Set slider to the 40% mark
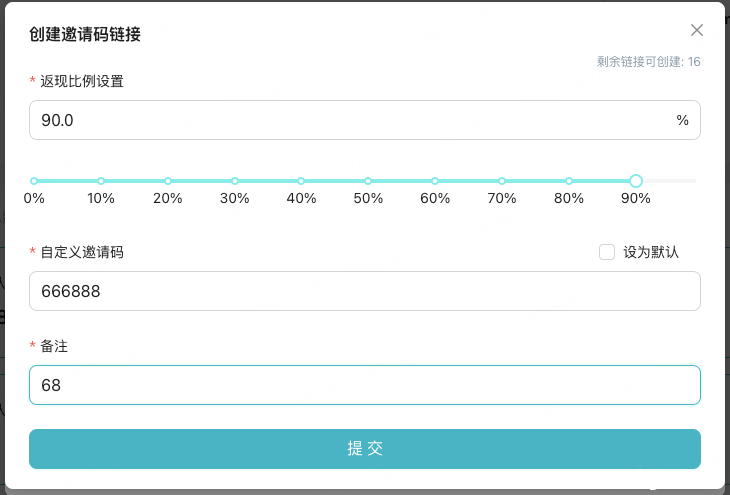The height and width of the screenshot is (495, 730). tap(301, 181)
